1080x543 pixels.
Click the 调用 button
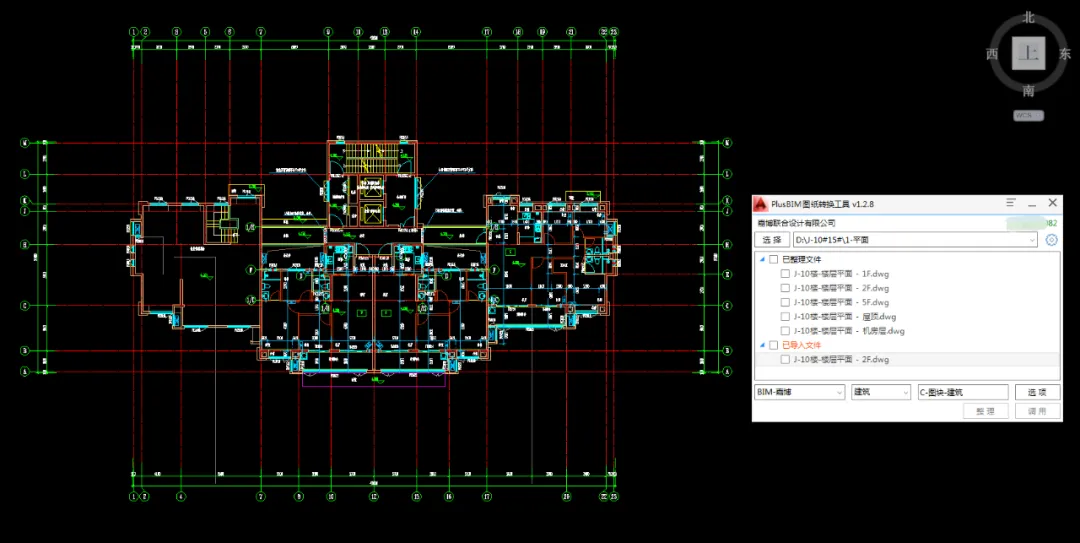click(x=1037, y=411)
